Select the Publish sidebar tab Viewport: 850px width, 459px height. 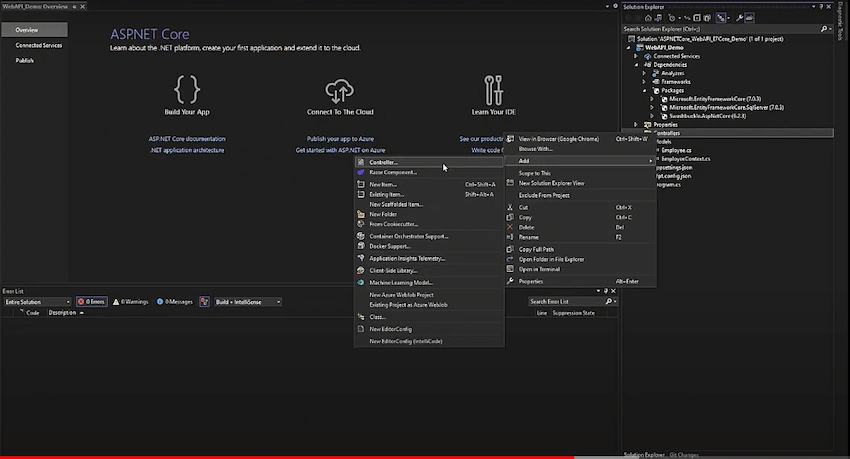click(x=34, y=61)
